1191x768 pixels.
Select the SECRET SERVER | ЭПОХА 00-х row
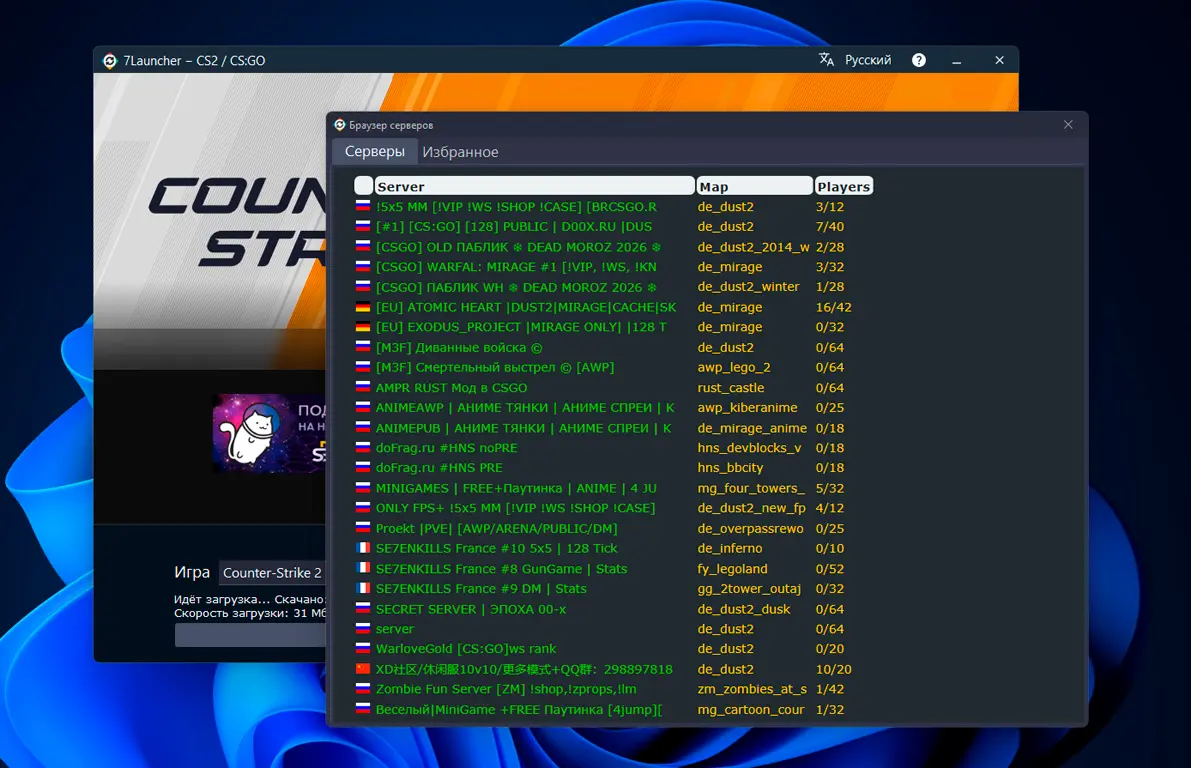(470, 609)
